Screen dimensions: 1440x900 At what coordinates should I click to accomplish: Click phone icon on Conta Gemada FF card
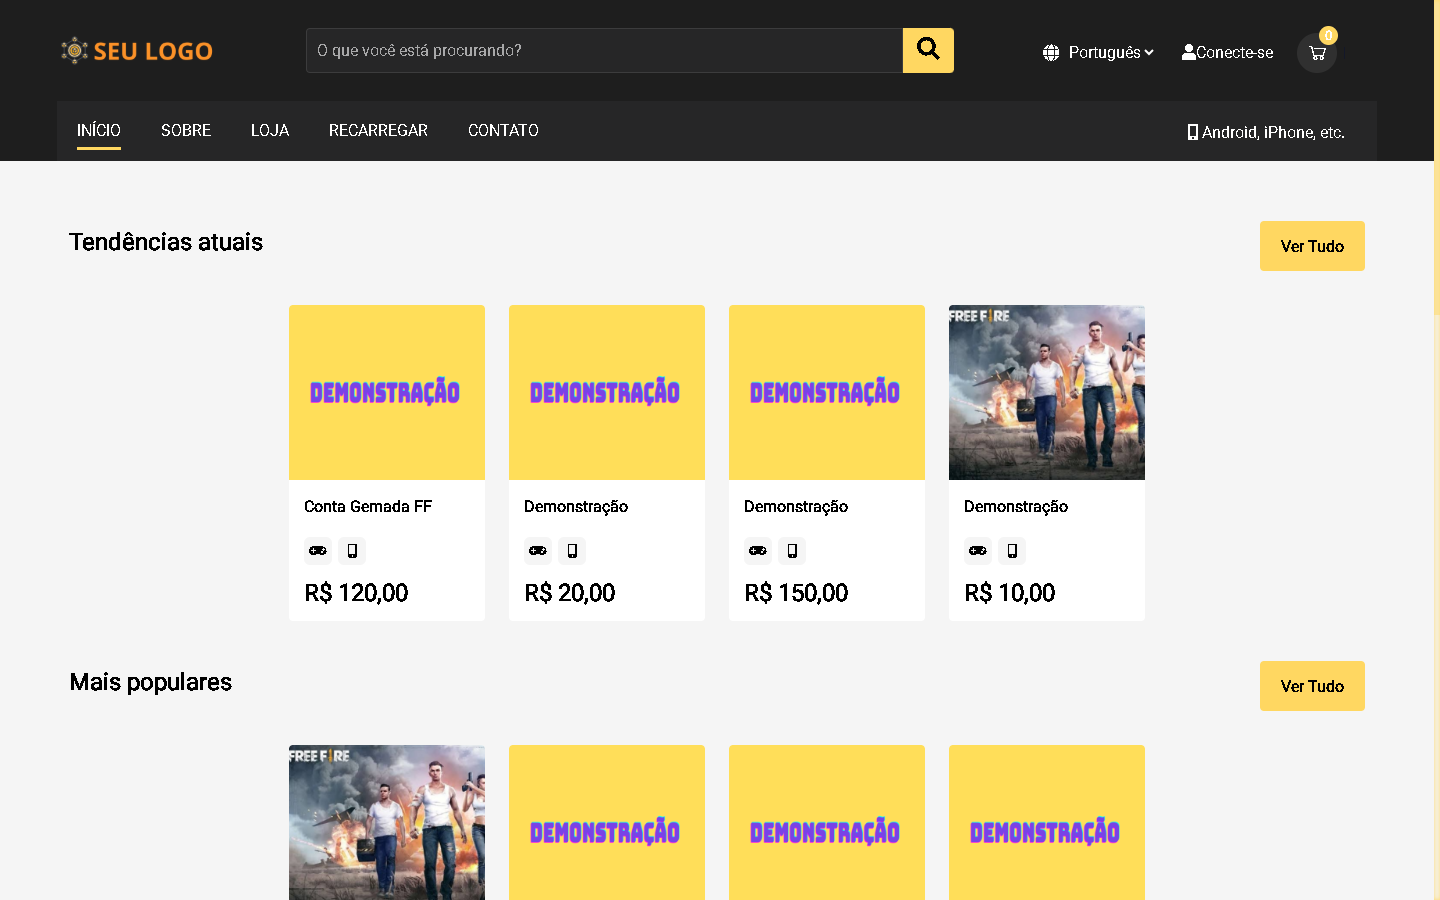(x=352, y=551)
